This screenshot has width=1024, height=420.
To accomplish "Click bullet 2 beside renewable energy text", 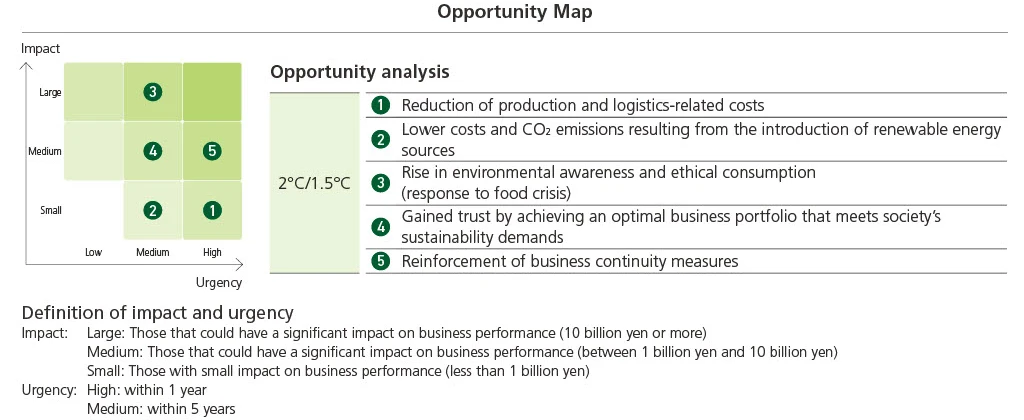I will pos(380,140).
